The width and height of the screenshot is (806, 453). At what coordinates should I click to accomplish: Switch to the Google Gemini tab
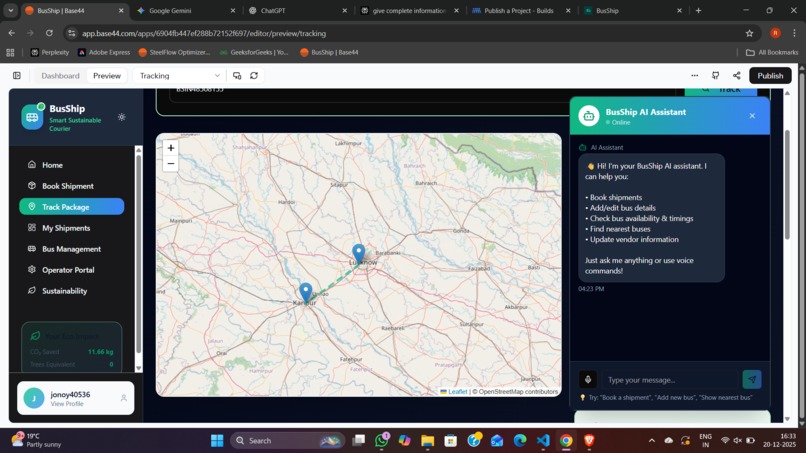(186, 10)
